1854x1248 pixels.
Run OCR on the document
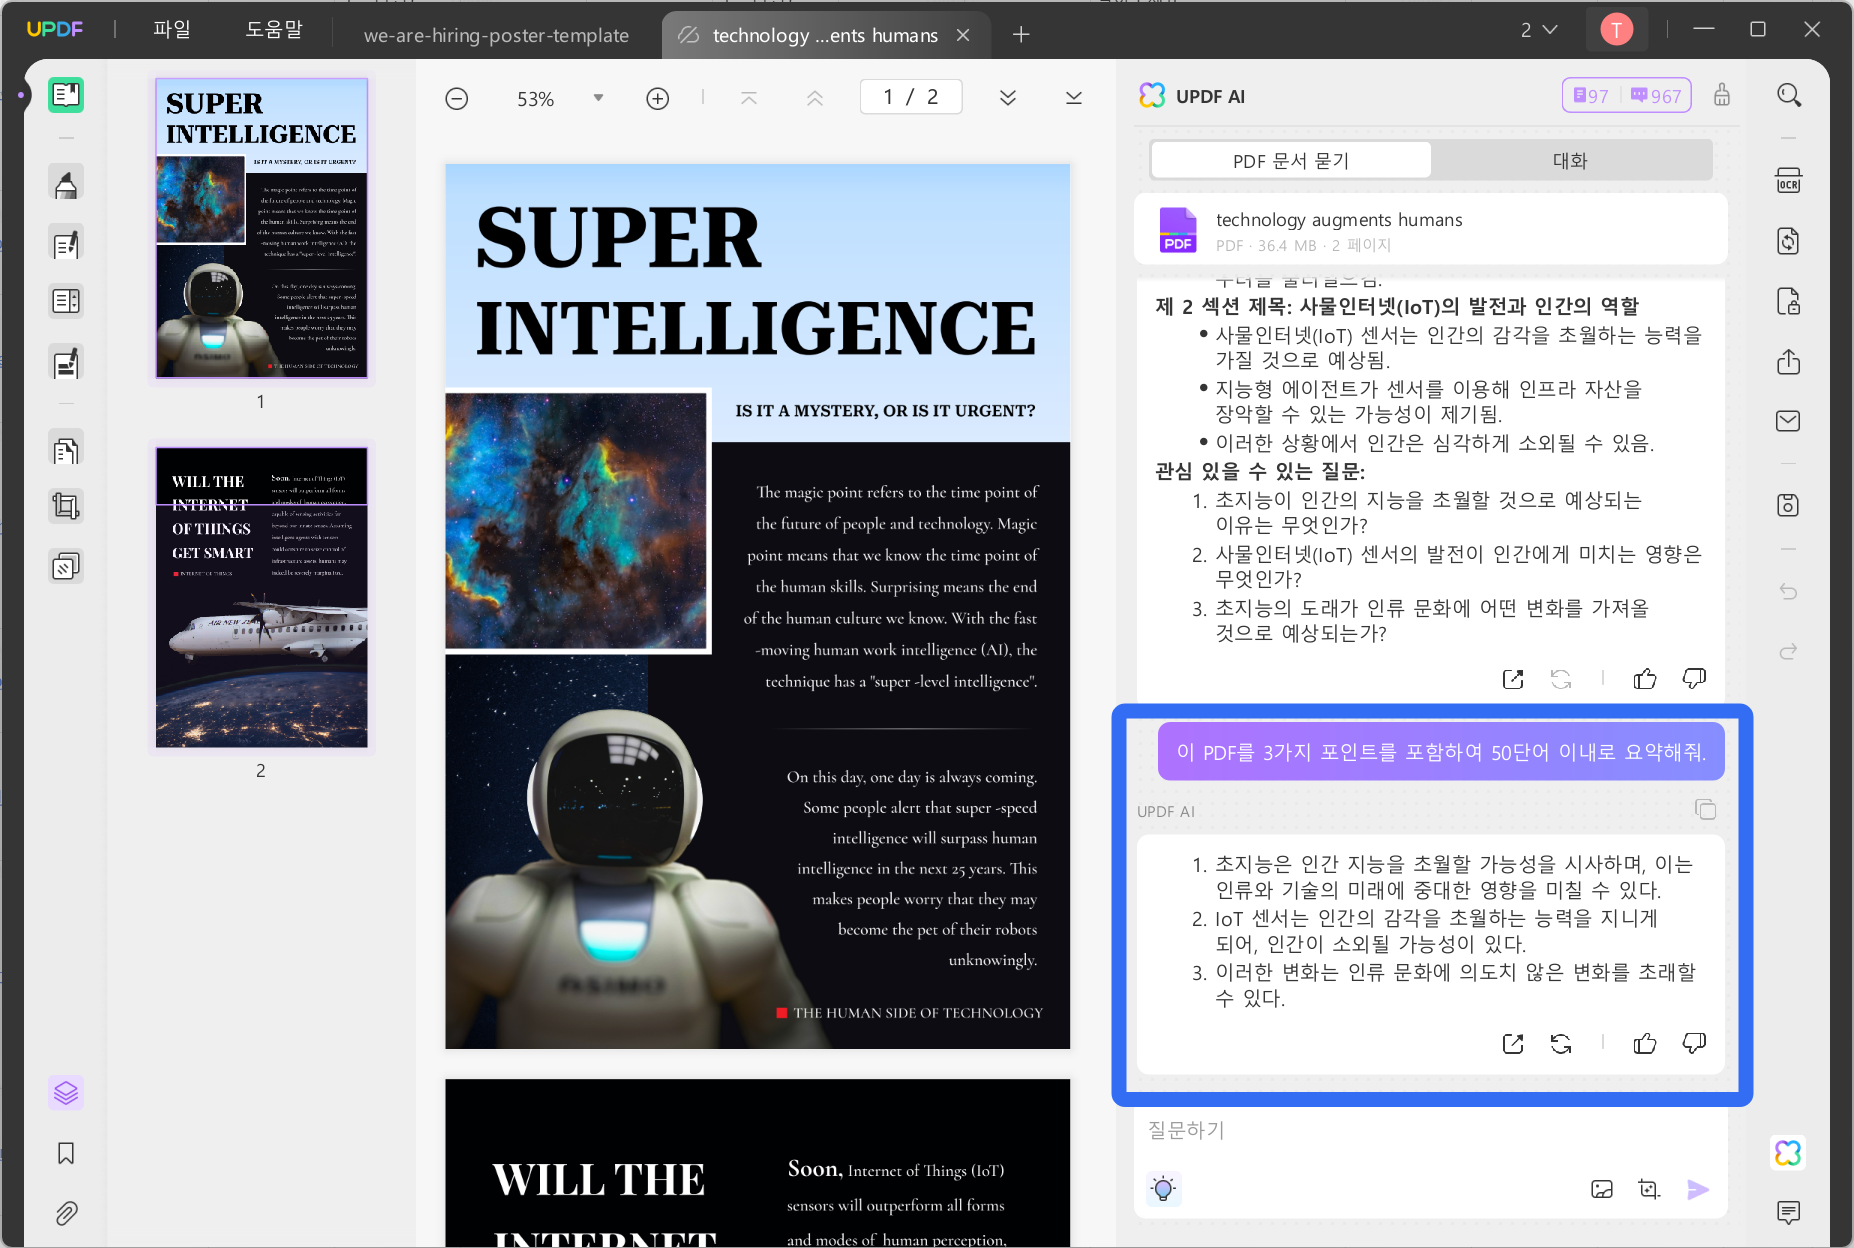1788,181
